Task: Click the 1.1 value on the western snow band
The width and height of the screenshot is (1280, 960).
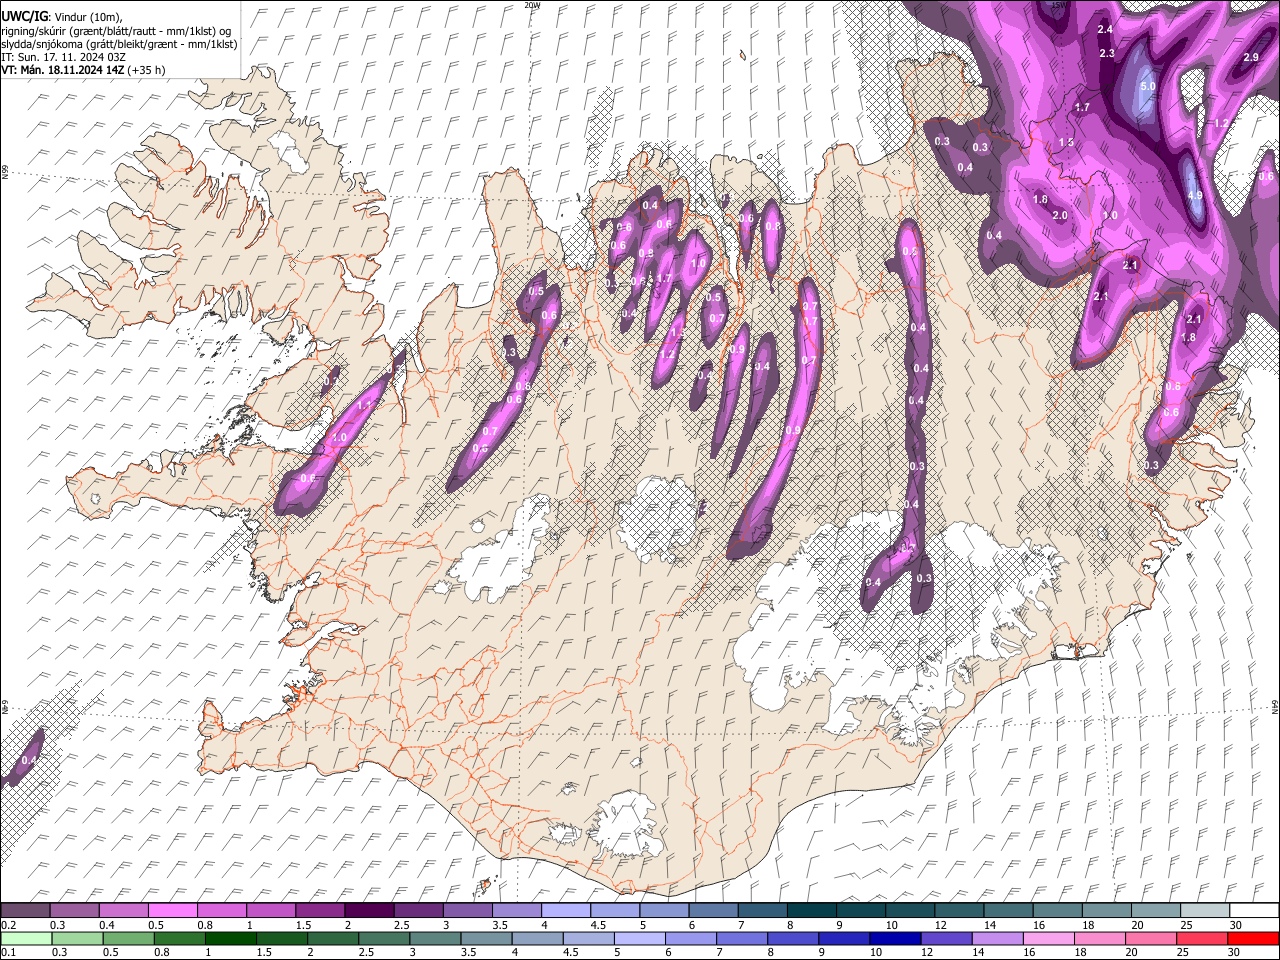Action: (365, 405)
